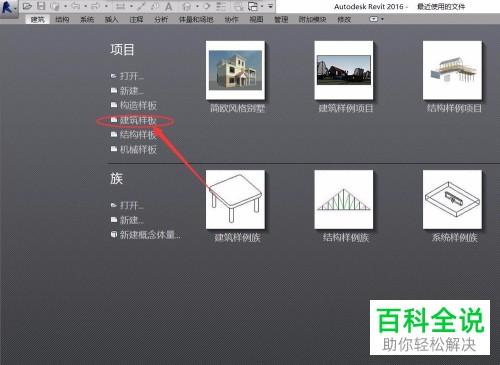Switch to the 结构 ribbon tab
Screen dimensions: 500x365
pyautogui.click(x=62, y=19)
